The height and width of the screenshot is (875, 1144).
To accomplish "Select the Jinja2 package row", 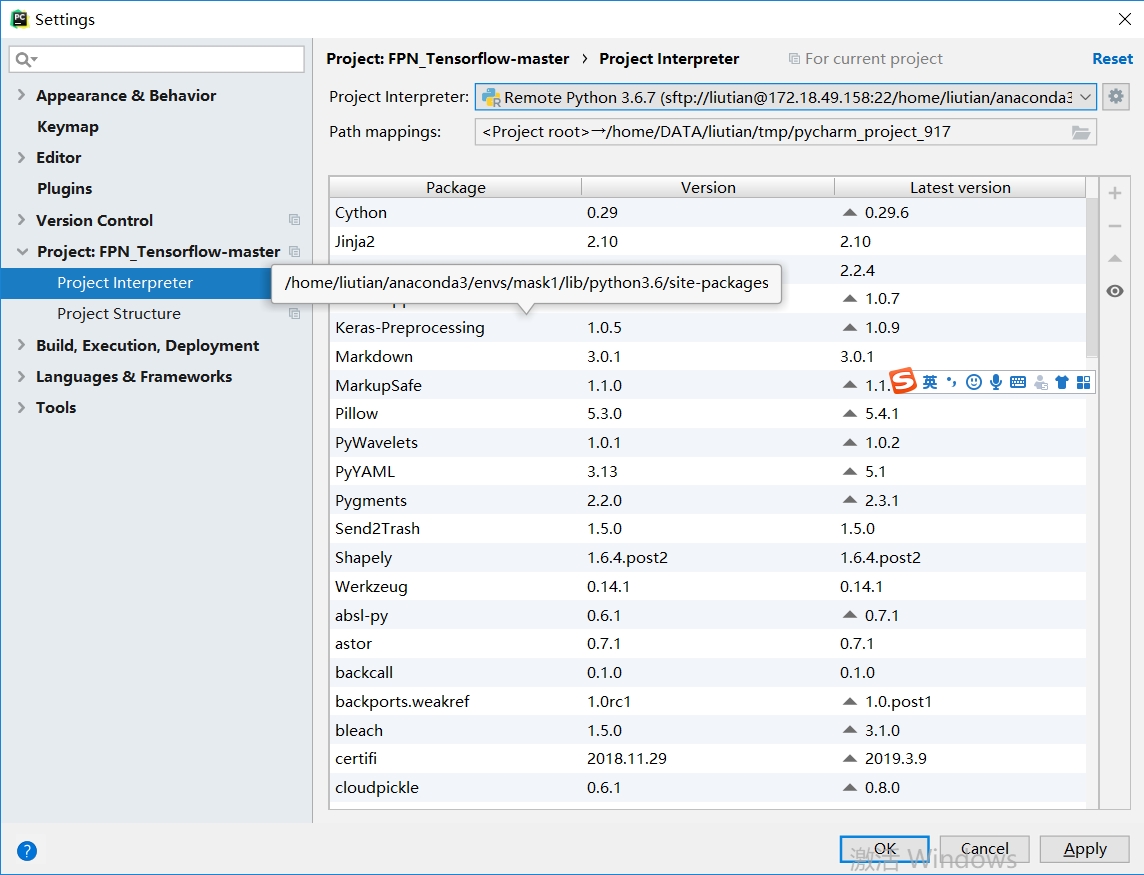I will (708, 242).
